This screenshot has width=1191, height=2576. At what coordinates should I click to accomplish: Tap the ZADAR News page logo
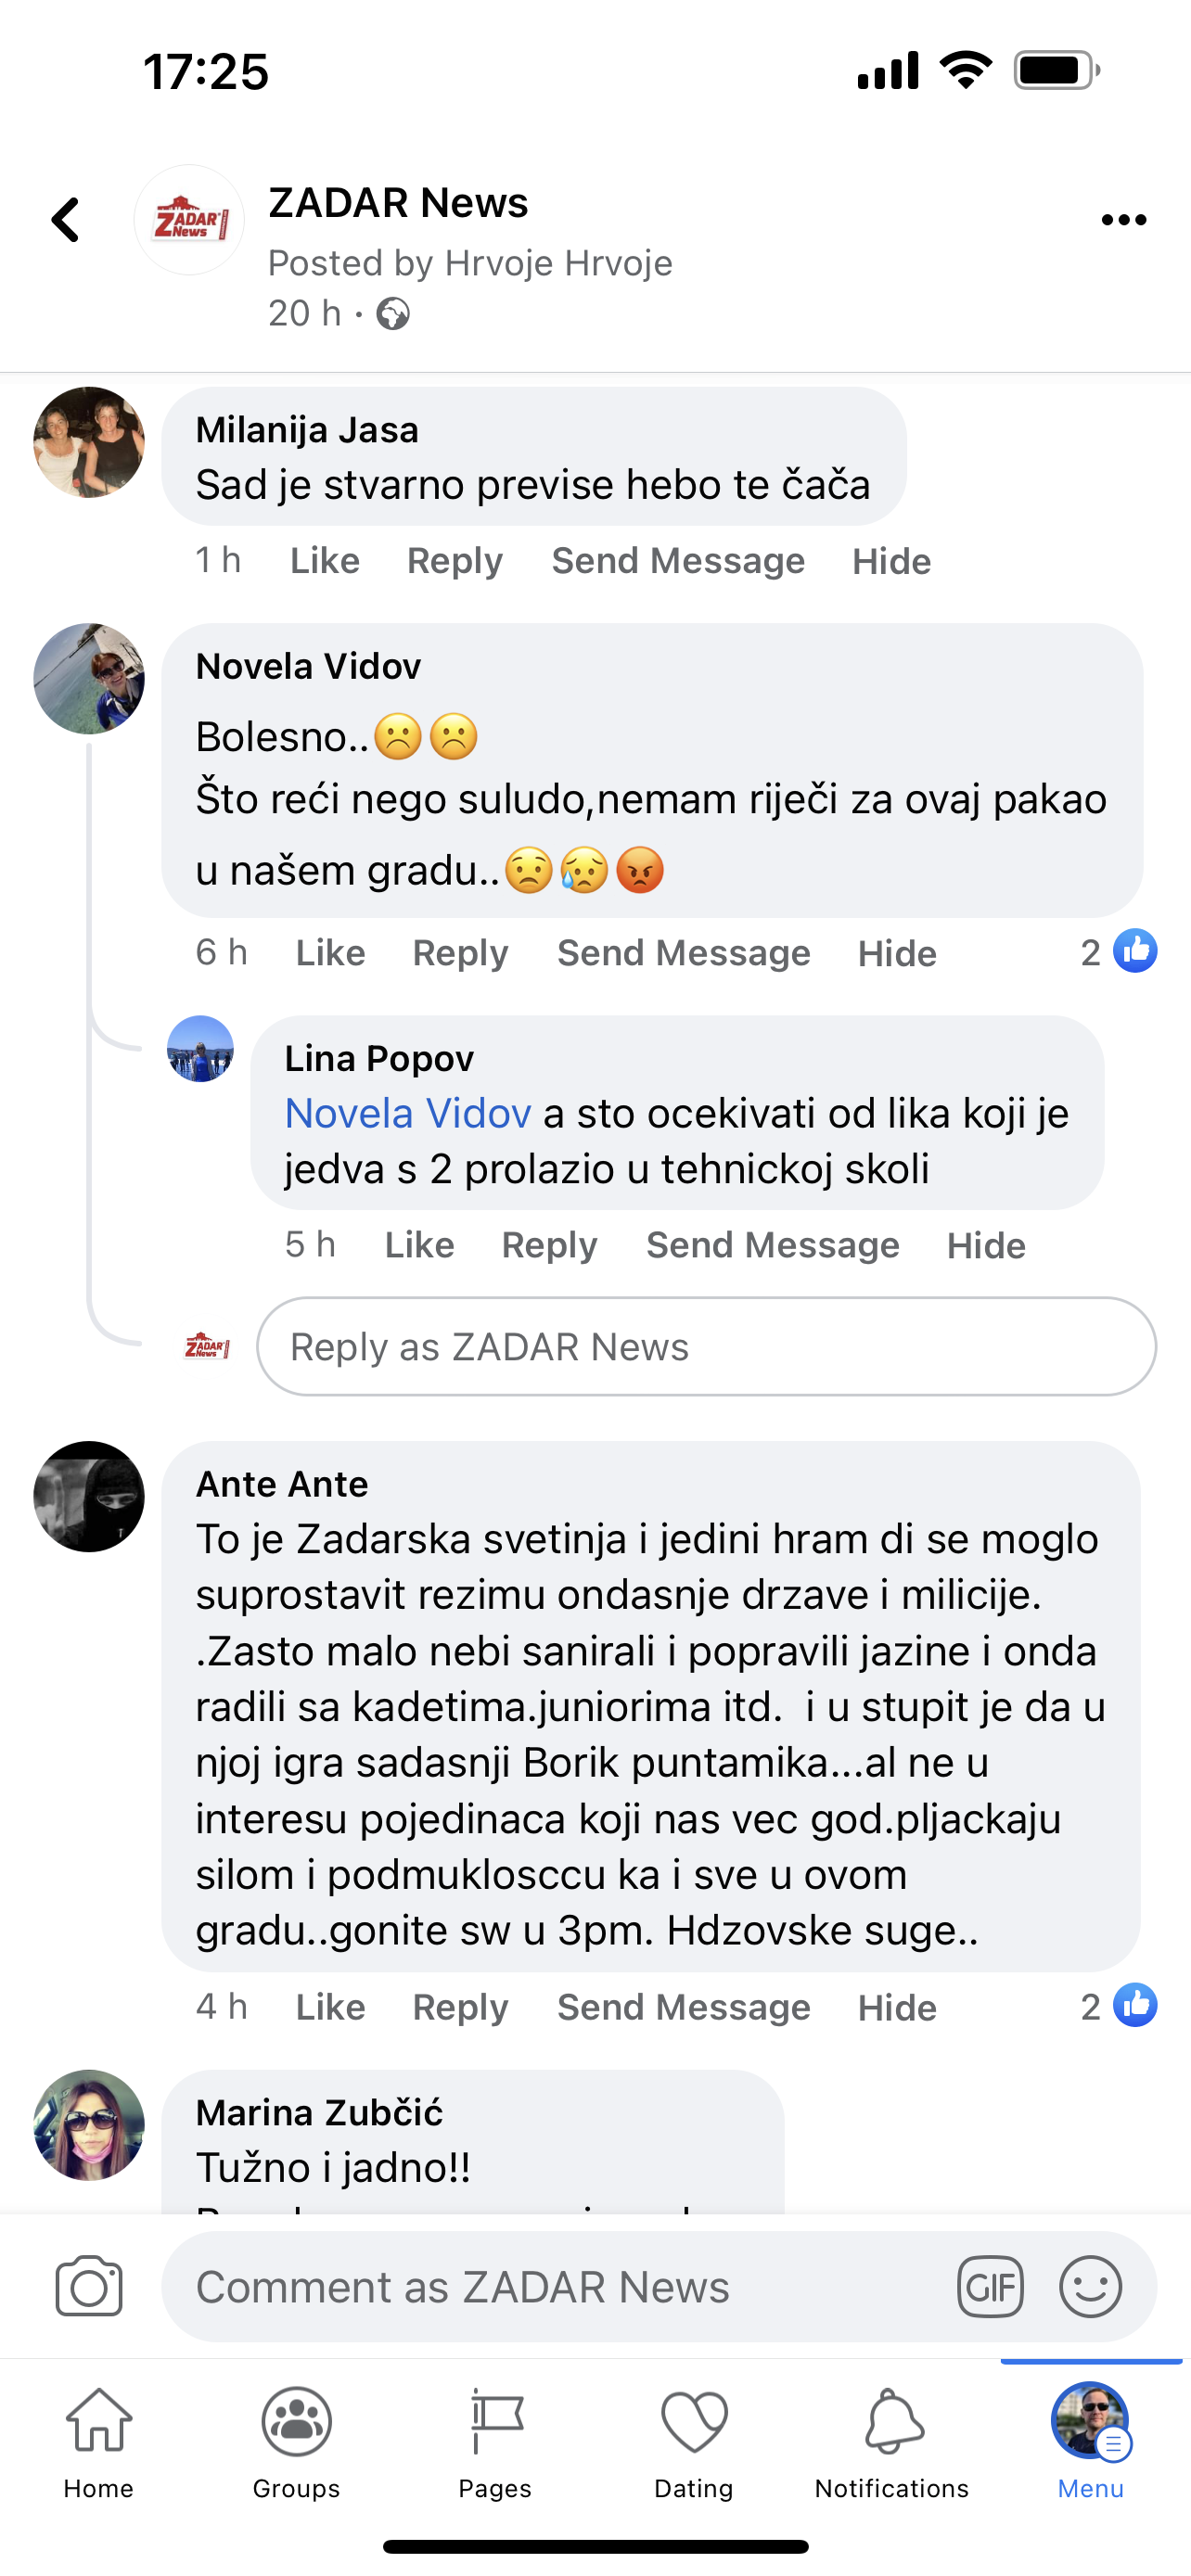point(189,220)
